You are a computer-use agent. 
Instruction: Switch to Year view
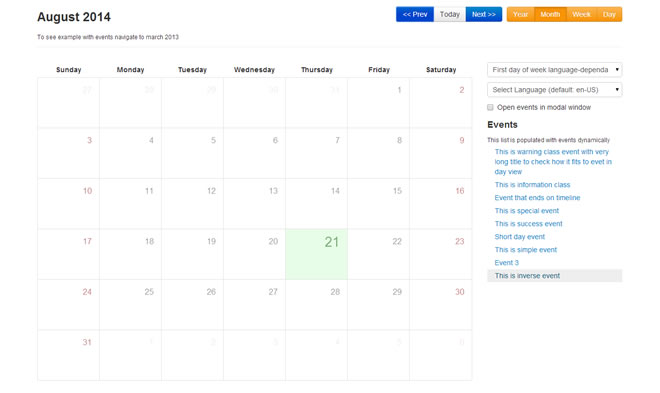pos(520,14)
